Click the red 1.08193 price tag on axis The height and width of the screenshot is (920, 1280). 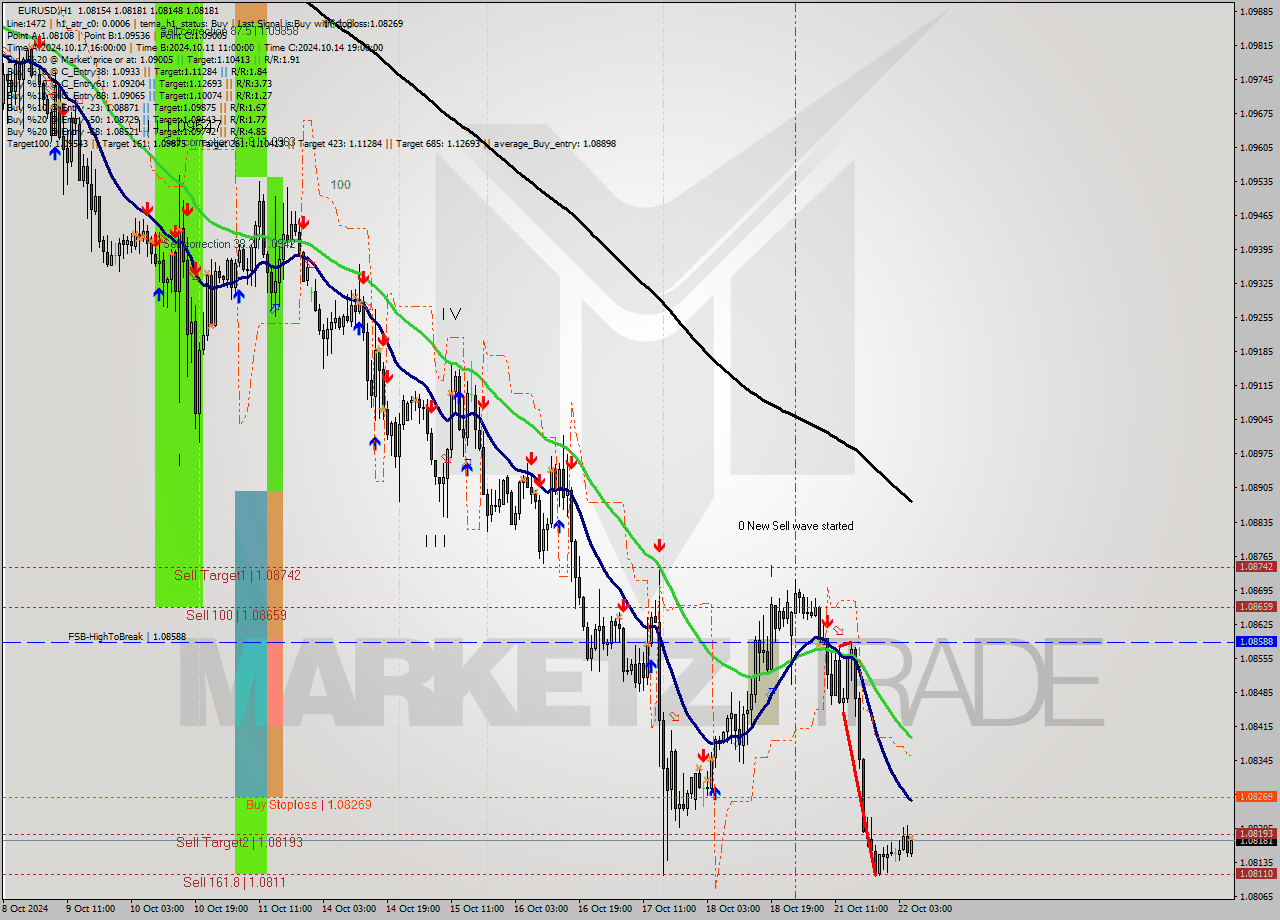click(1256, 832)
